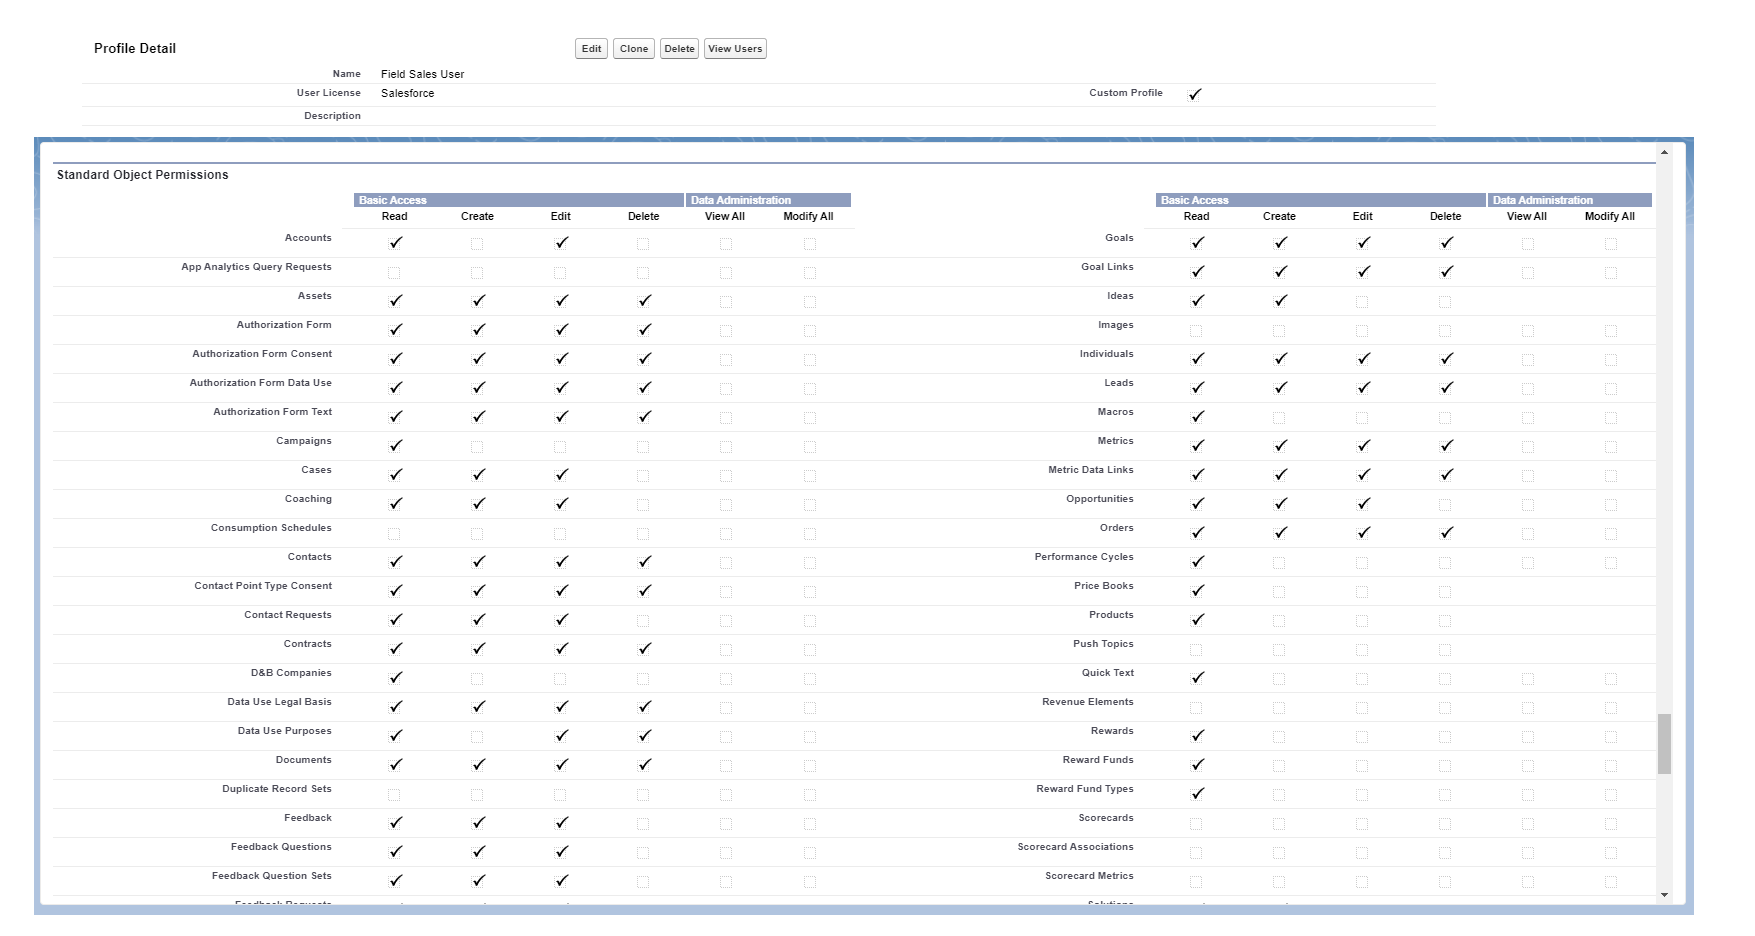This screenshot has width=1755, height=936.
Task: Enable Opportunities Delete permission
Action: [1445, 505]
